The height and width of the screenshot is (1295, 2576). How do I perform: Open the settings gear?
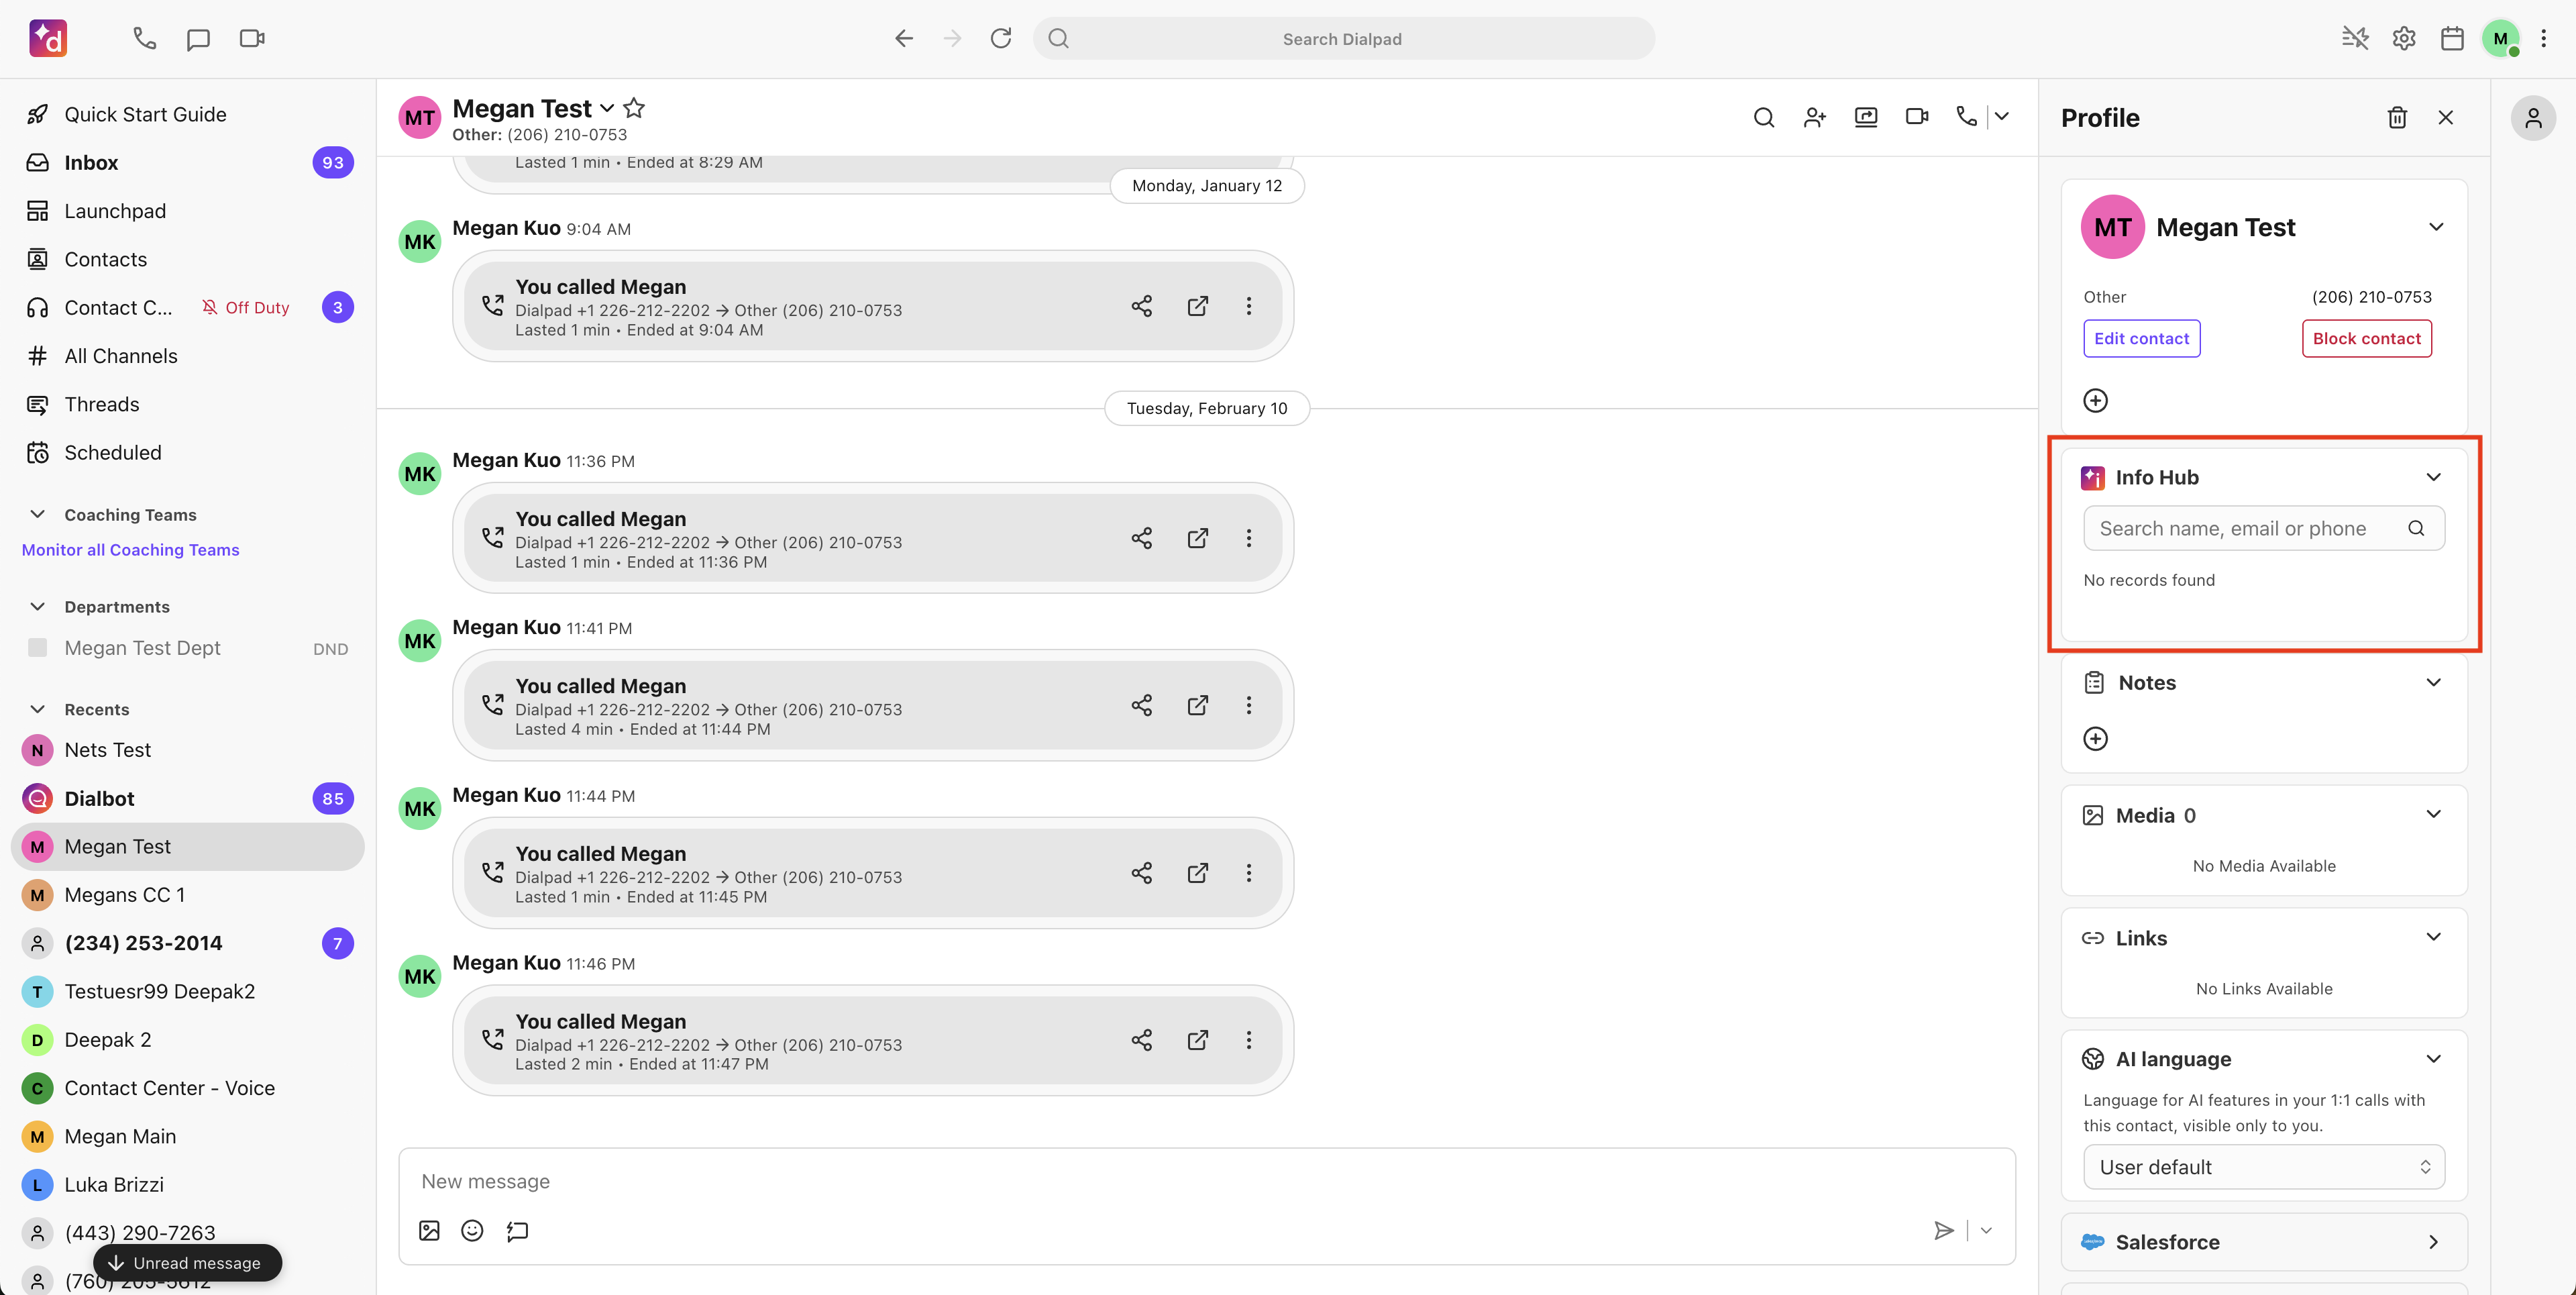2404,38
